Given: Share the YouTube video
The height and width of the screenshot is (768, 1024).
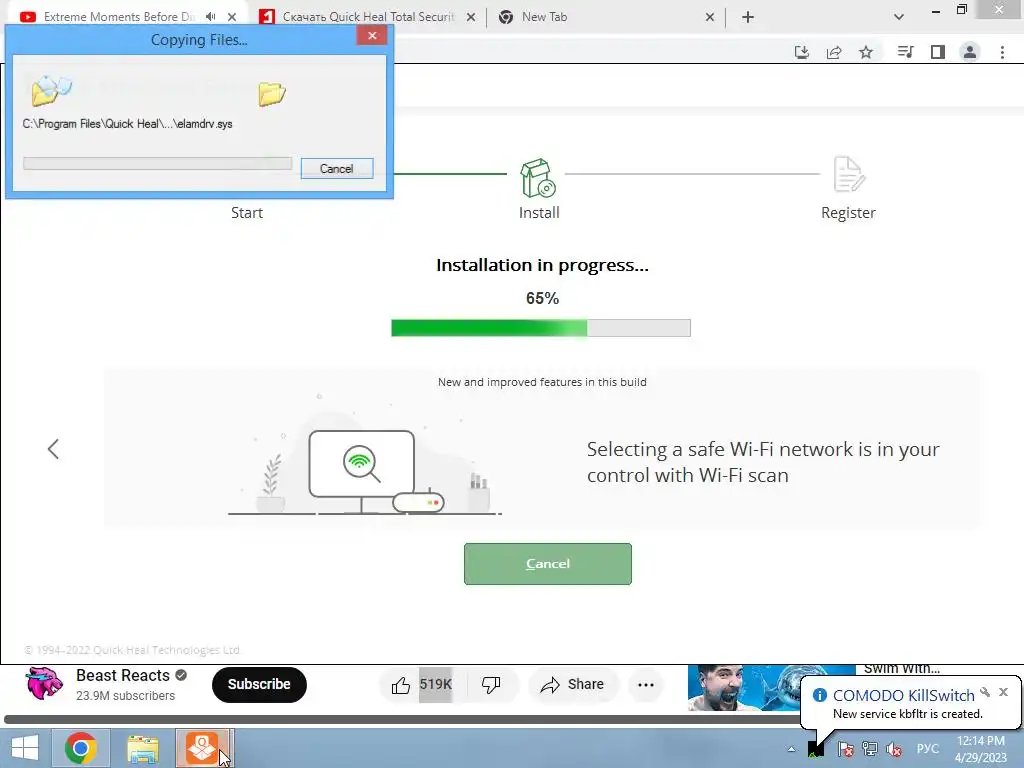Looking at the screenshot, I should [x=572, y=684].
